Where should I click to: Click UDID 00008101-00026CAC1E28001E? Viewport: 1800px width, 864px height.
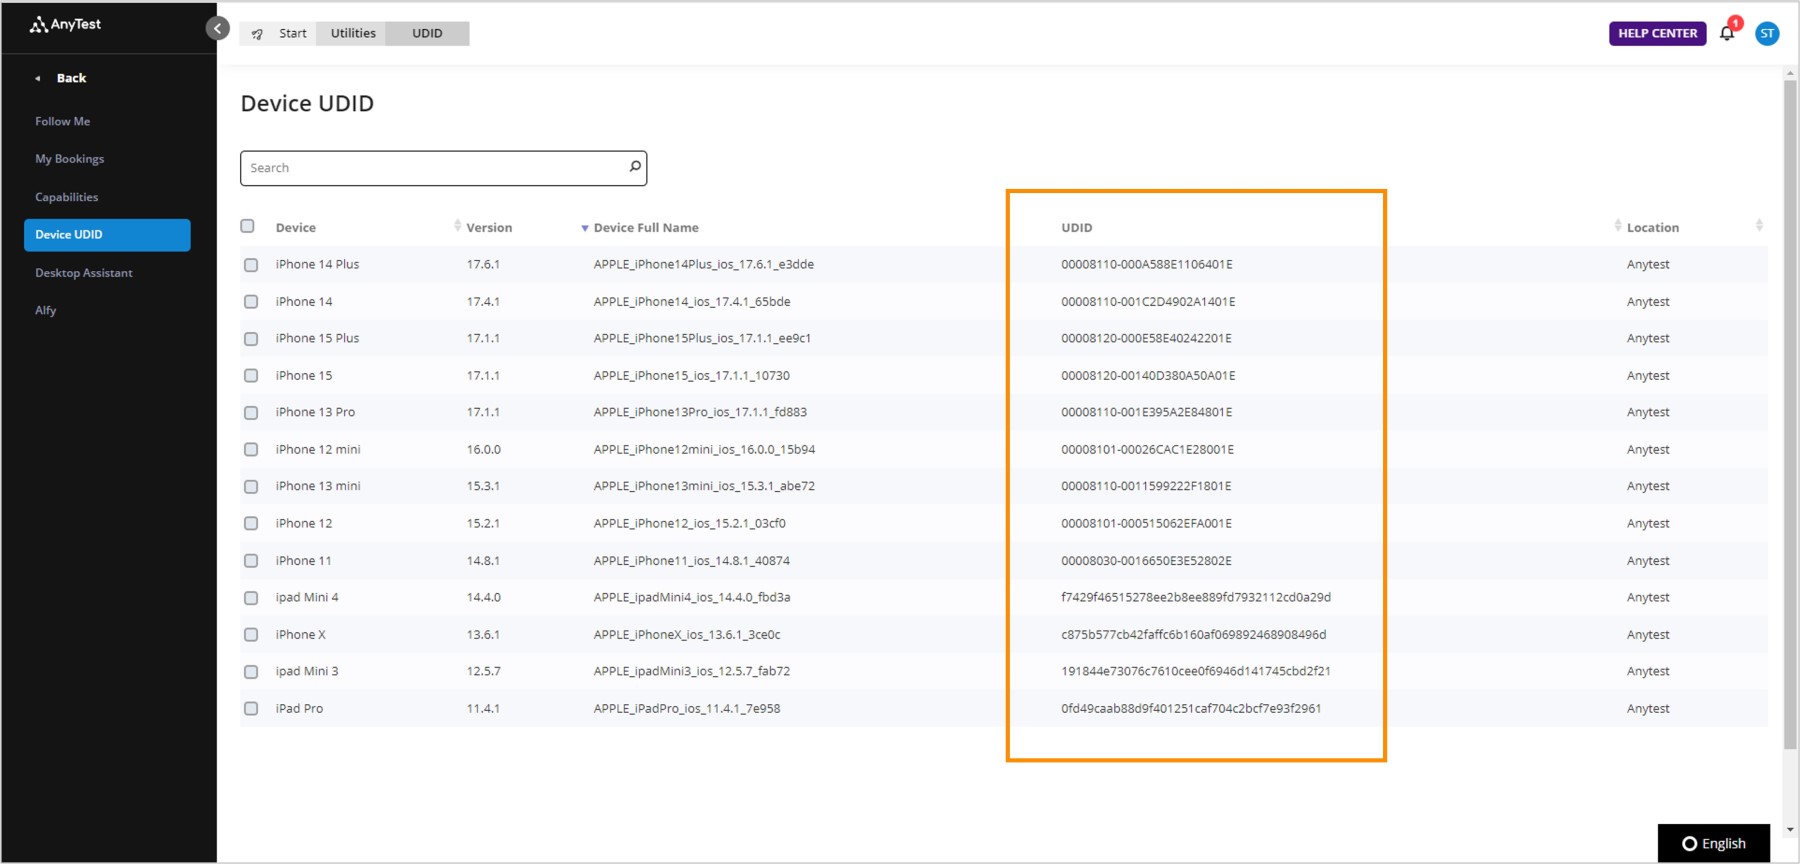coord(1147,450)
